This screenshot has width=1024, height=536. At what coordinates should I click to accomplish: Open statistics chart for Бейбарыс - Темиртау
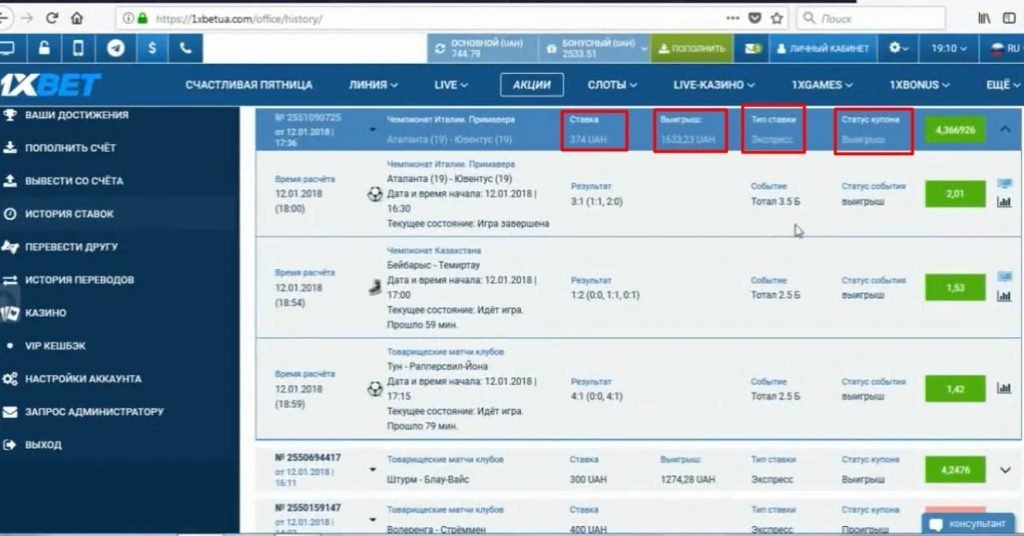pyautogui.click(x=1004, y=296)
